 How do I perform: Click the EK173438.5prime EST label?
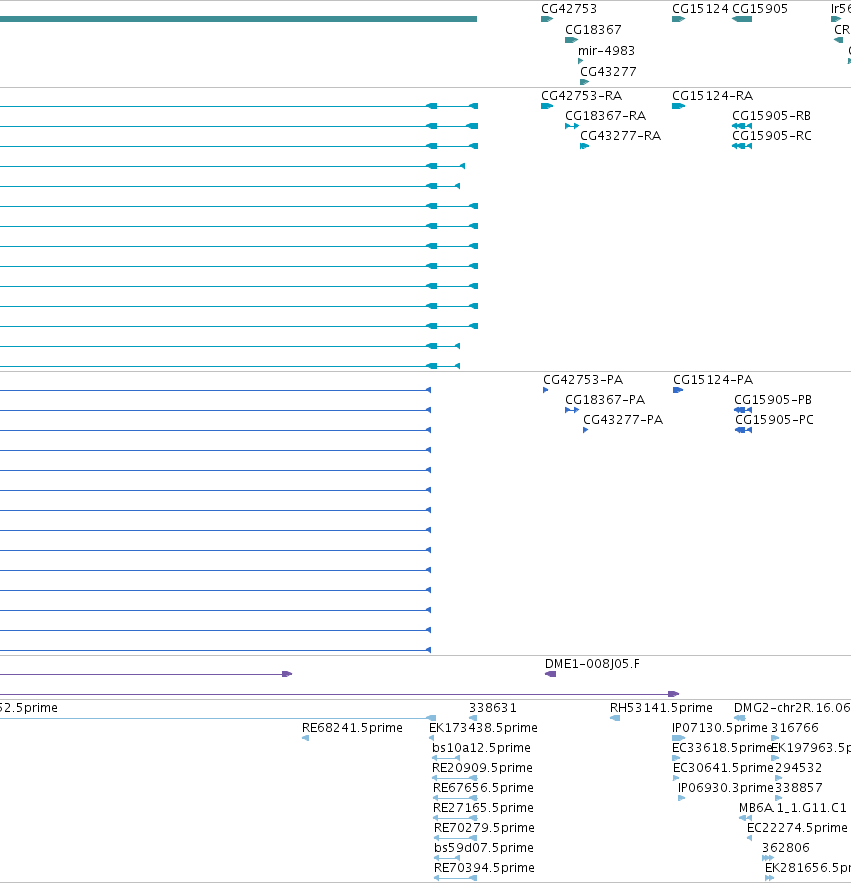[483, 728]
